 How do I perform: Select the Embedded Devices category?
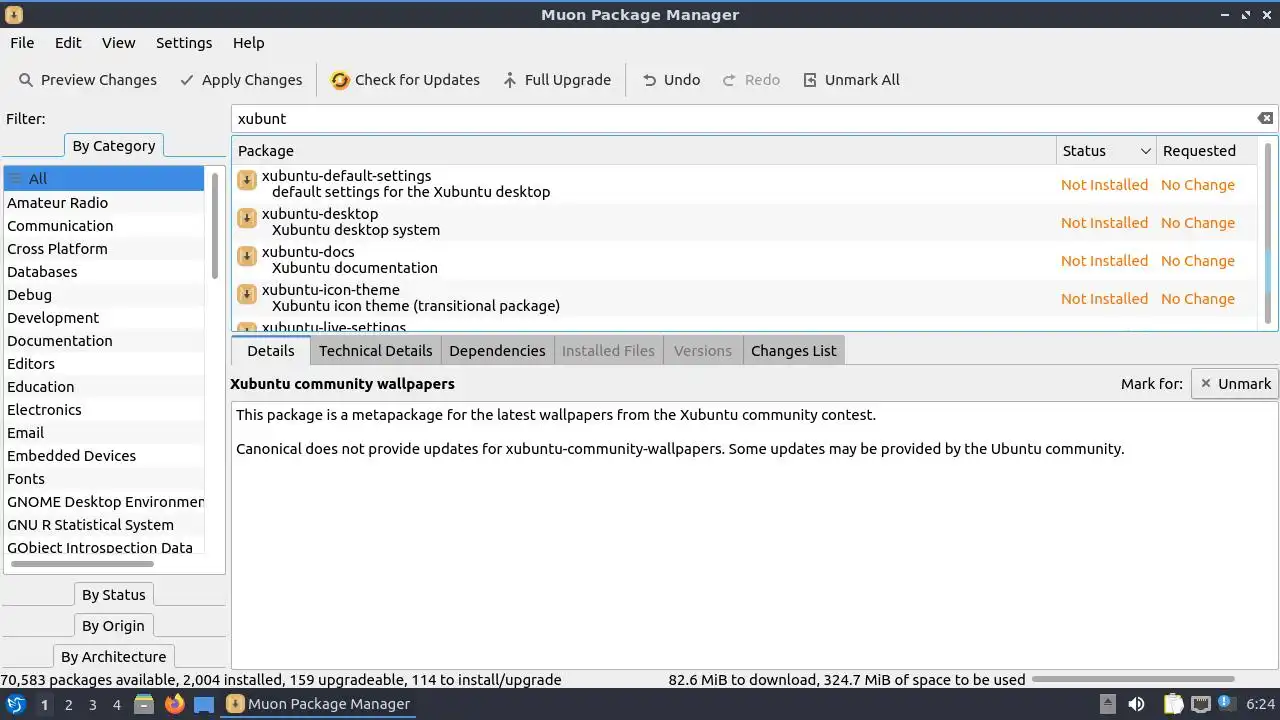coord(104,456)
